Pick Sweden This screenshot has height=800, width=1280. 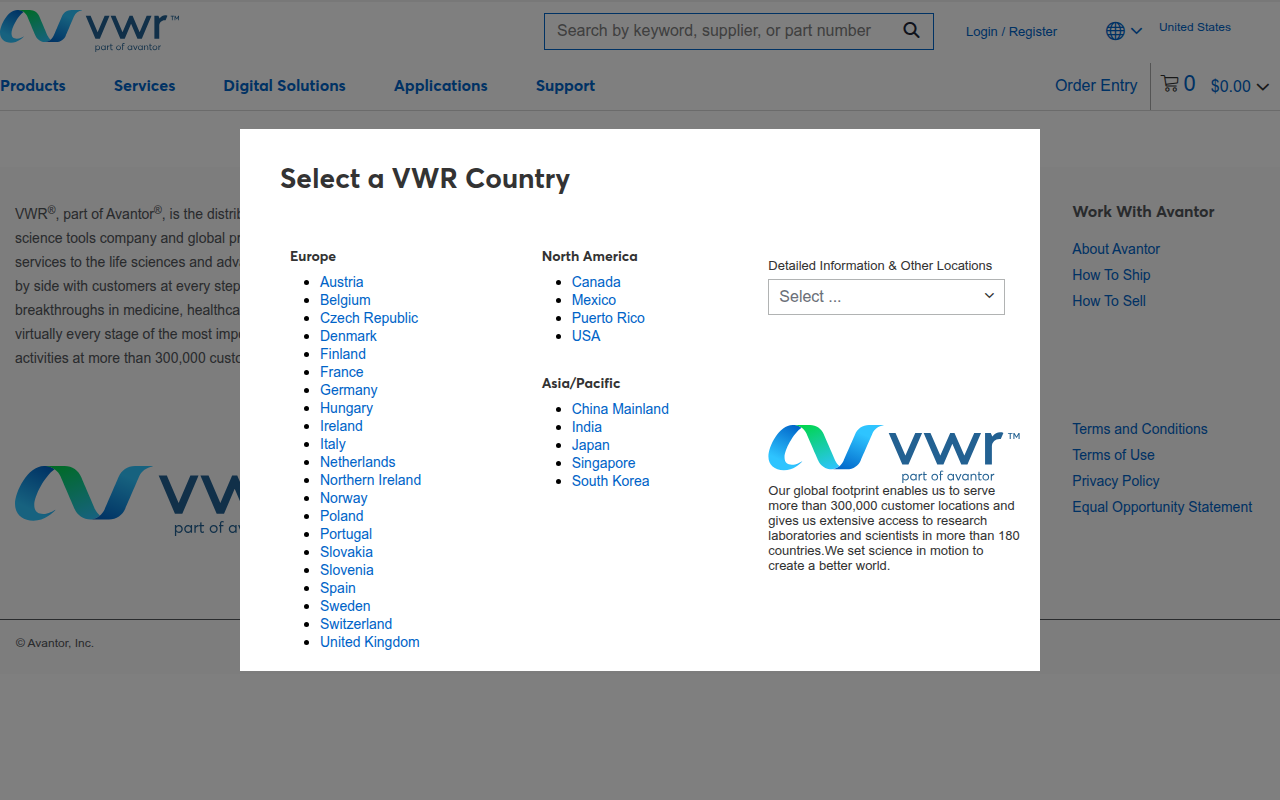[345, 606]
